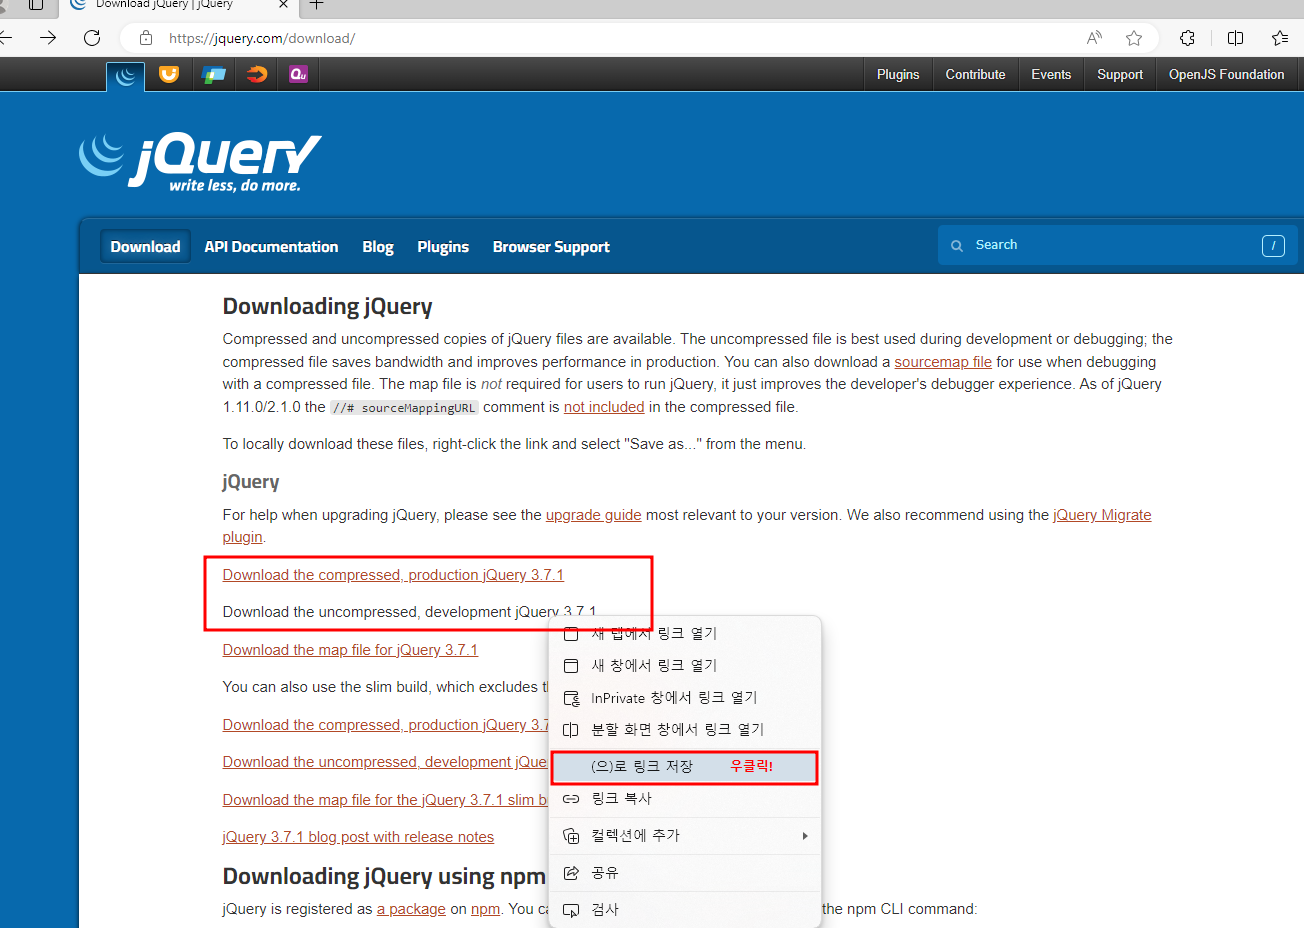This screenshot has height=928, width=1304.
Task: Open jQuery 3.7.1 blog post with release notes
Action: (358, 837)
